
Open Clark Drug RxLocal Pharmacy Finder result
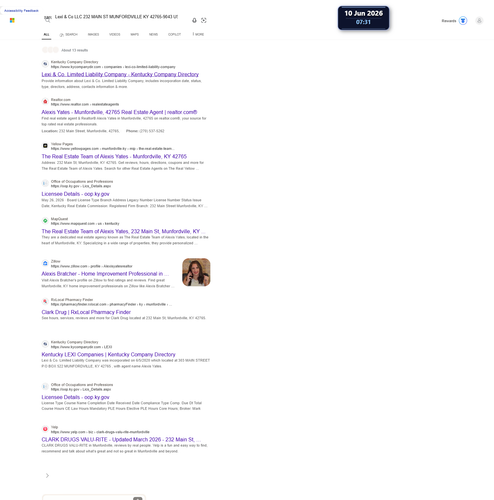[86, 312]
